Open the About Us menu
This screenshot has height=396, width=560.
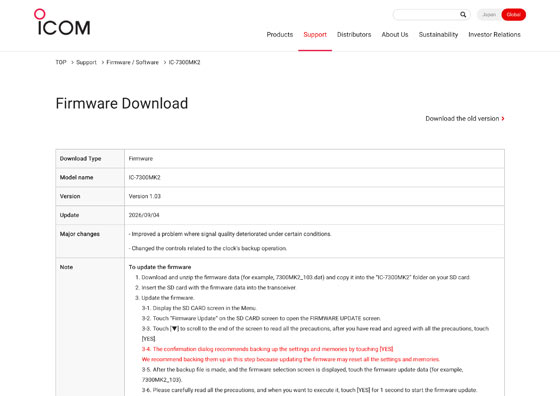pyautogui.click(x=395, y=35)
